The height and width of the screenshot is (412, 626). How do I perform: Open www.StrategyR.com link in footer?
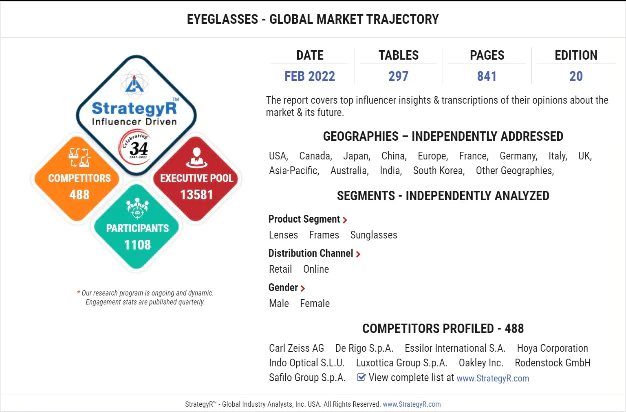point(412,404)
